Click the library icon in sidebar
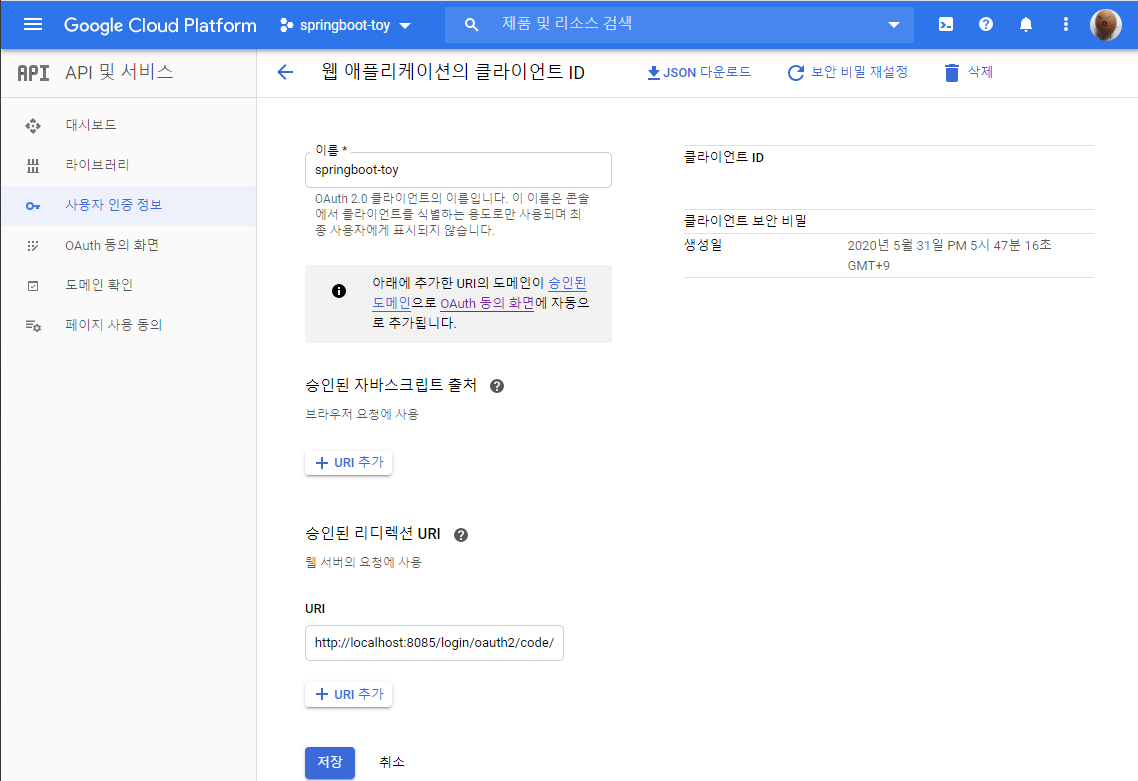The width and height of the screenshot is (1138, 781). pos(33,166)
